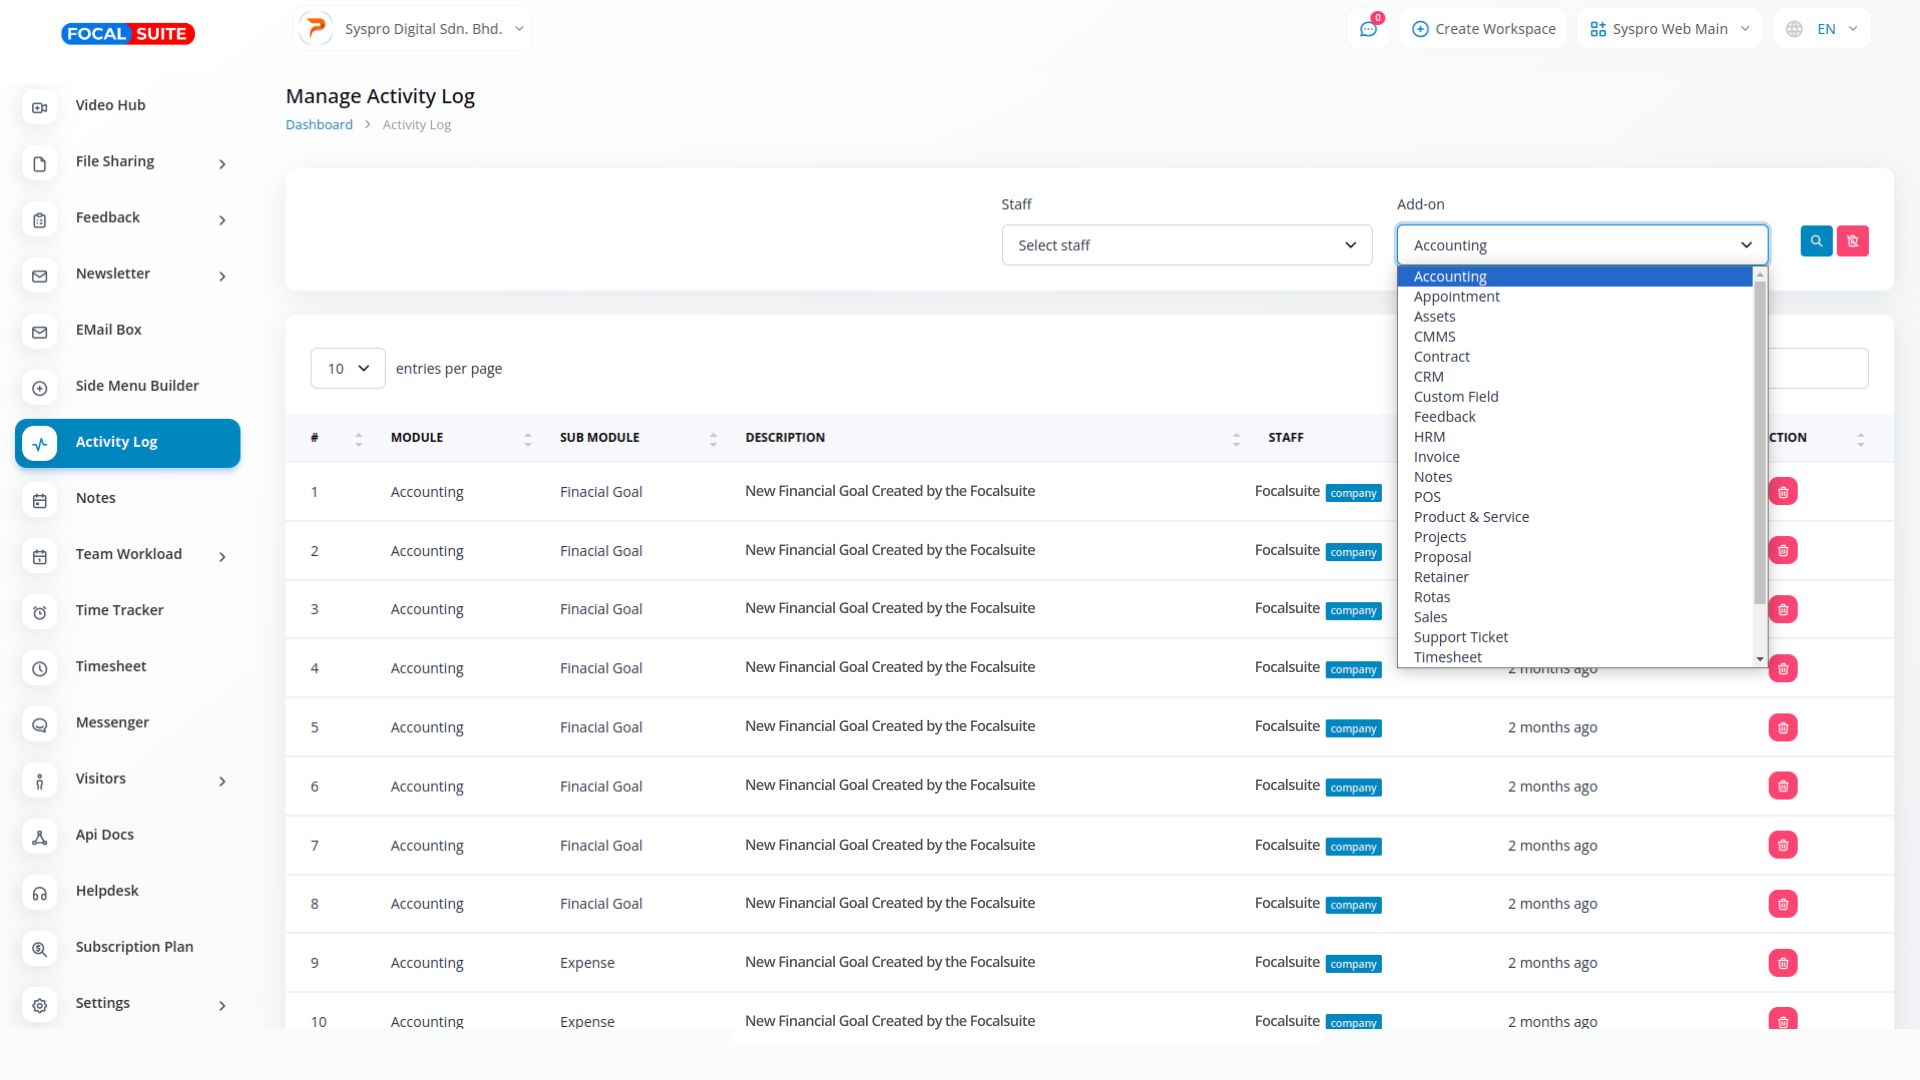Open the EN language selector
1920x1080 pixels.
pyautogui.click(x=1824, y=29)
